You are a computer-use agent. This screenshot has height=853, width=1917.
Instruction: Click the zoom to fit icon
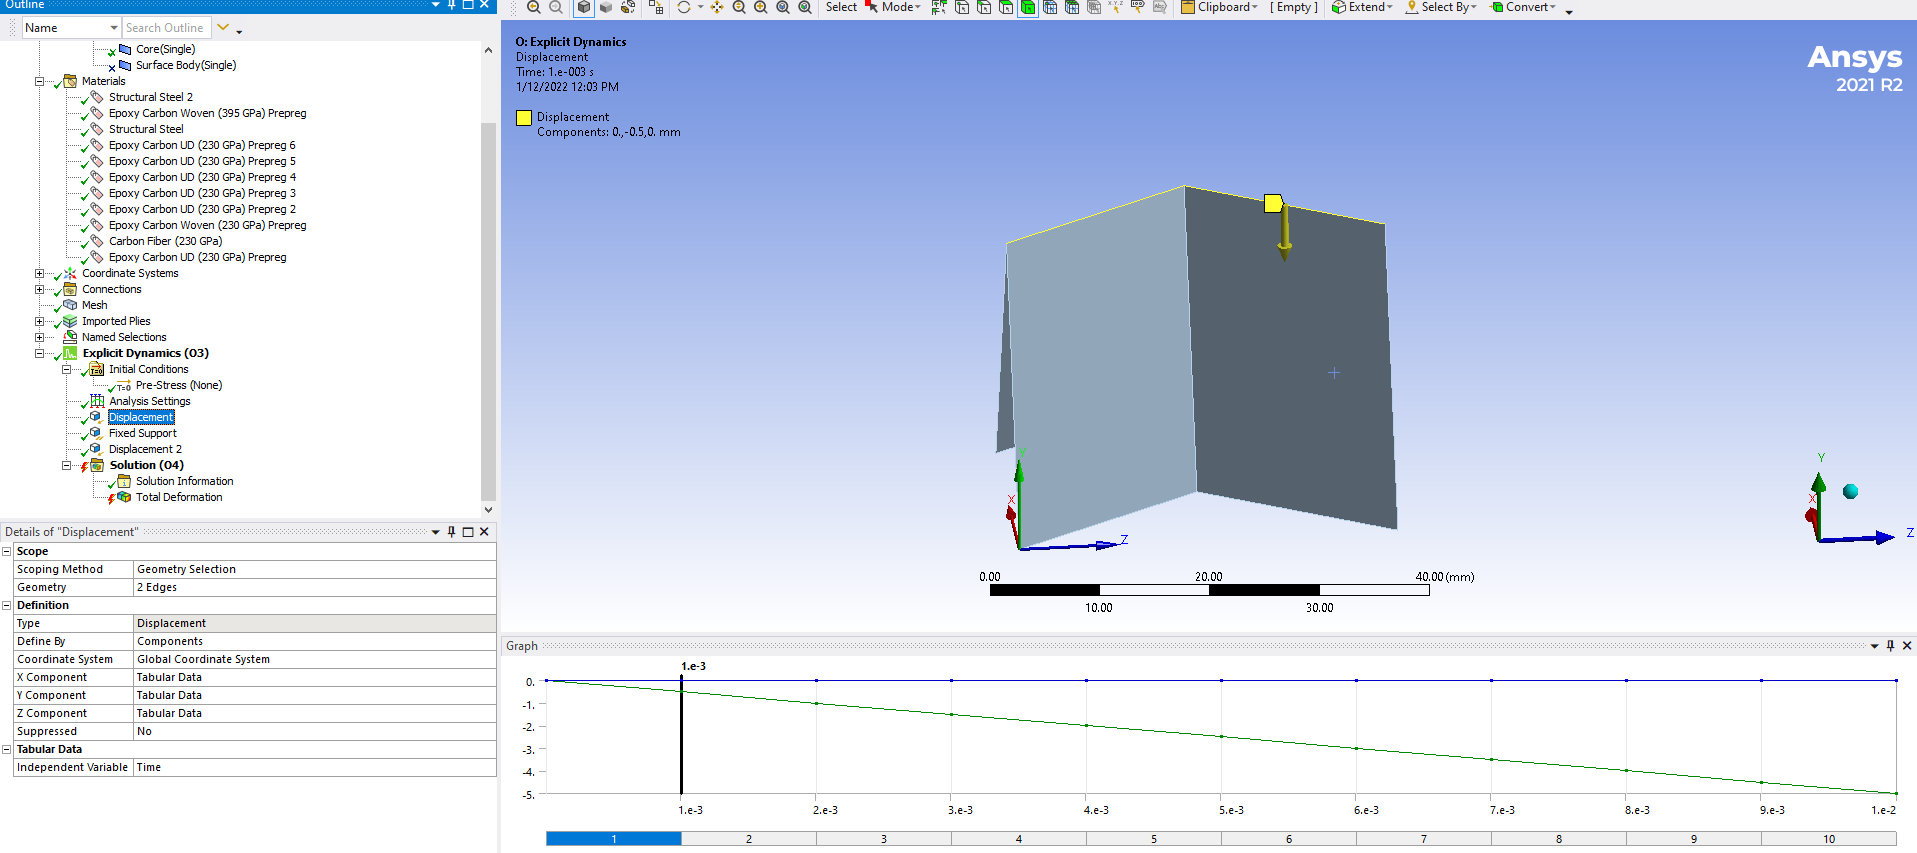click(805, 7)
